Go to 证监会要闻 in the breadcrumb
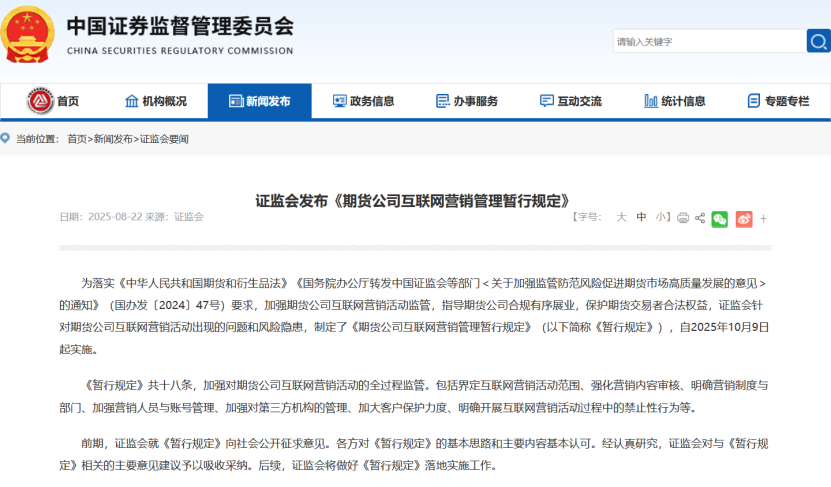Viewport: 831px width, 487px height. tap(164, 139)
